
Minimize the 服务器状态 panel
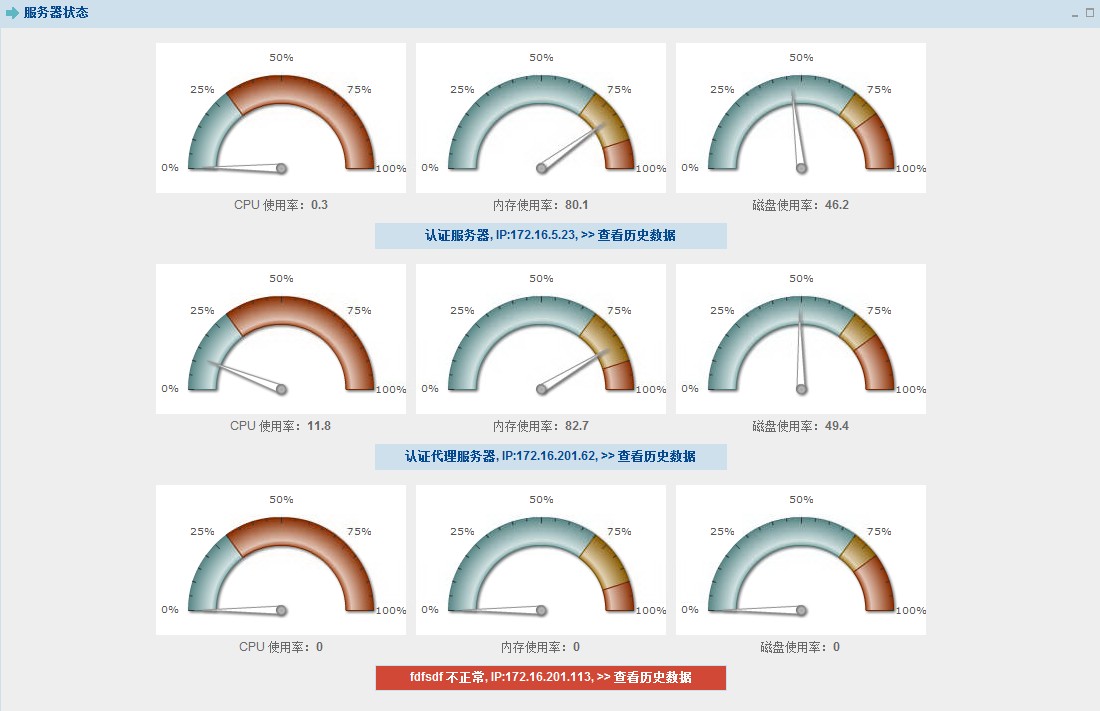click(1075, 14)
